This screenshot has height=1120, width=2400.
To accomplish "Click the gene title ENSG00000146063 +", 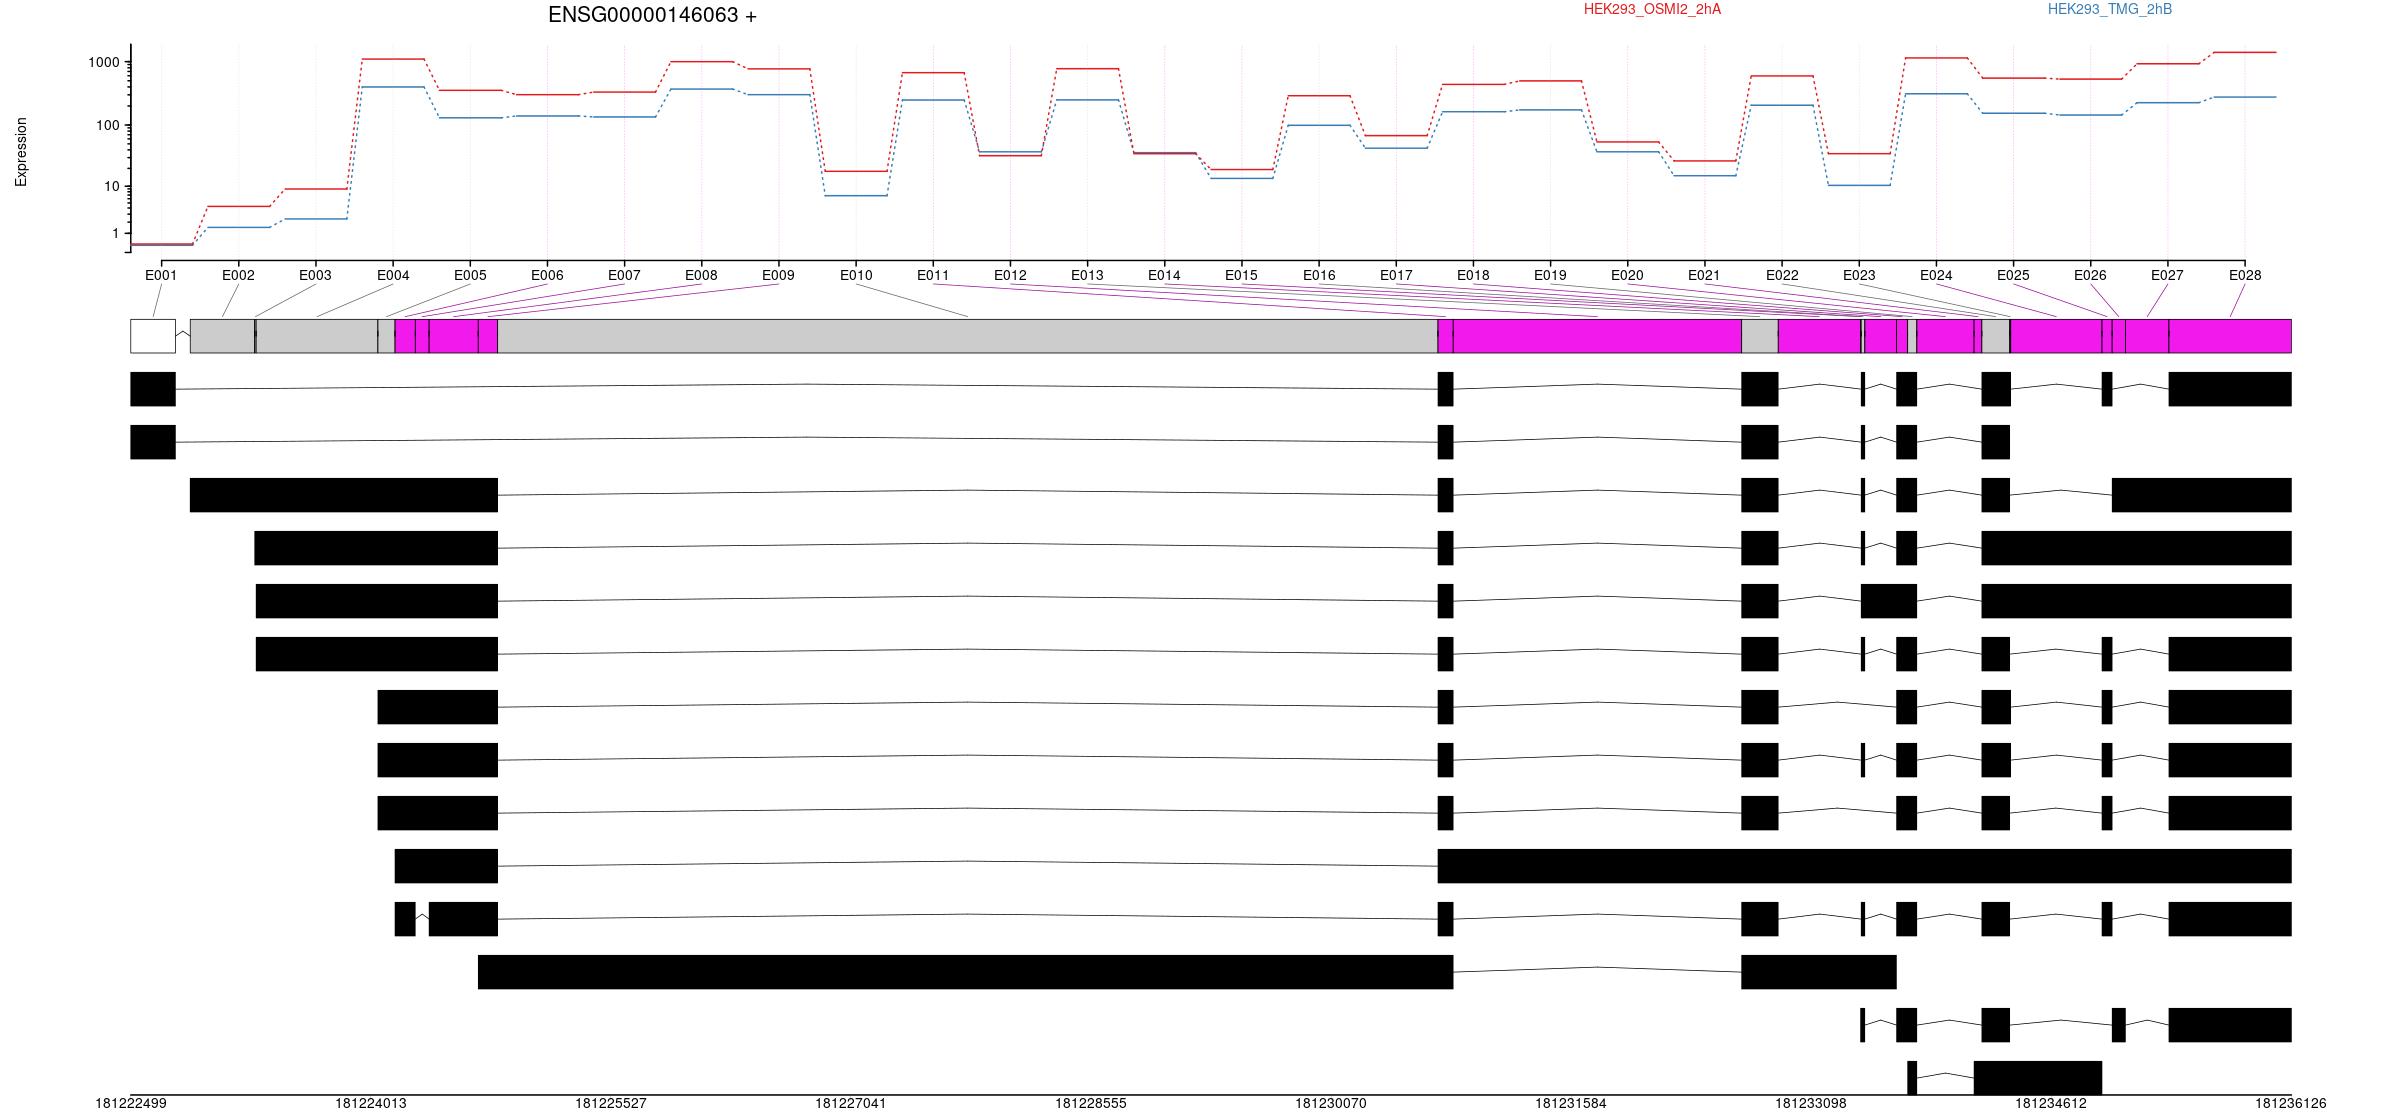I will click(x=652, y=15).
